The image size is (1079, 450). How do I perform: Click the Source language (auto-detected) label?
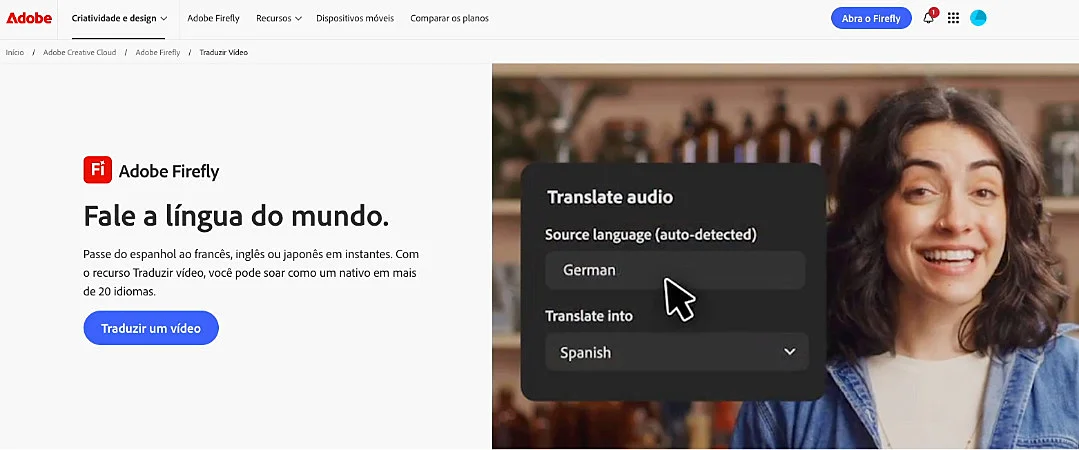651,235
